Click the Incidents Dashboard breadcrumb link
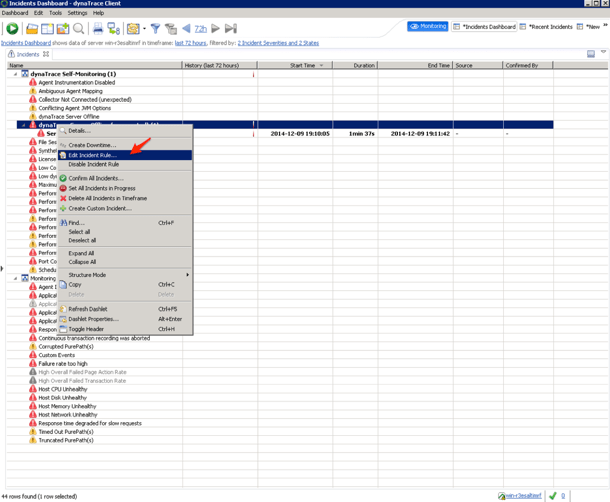This screenshot has width=610, height=502. click(26, 43)
